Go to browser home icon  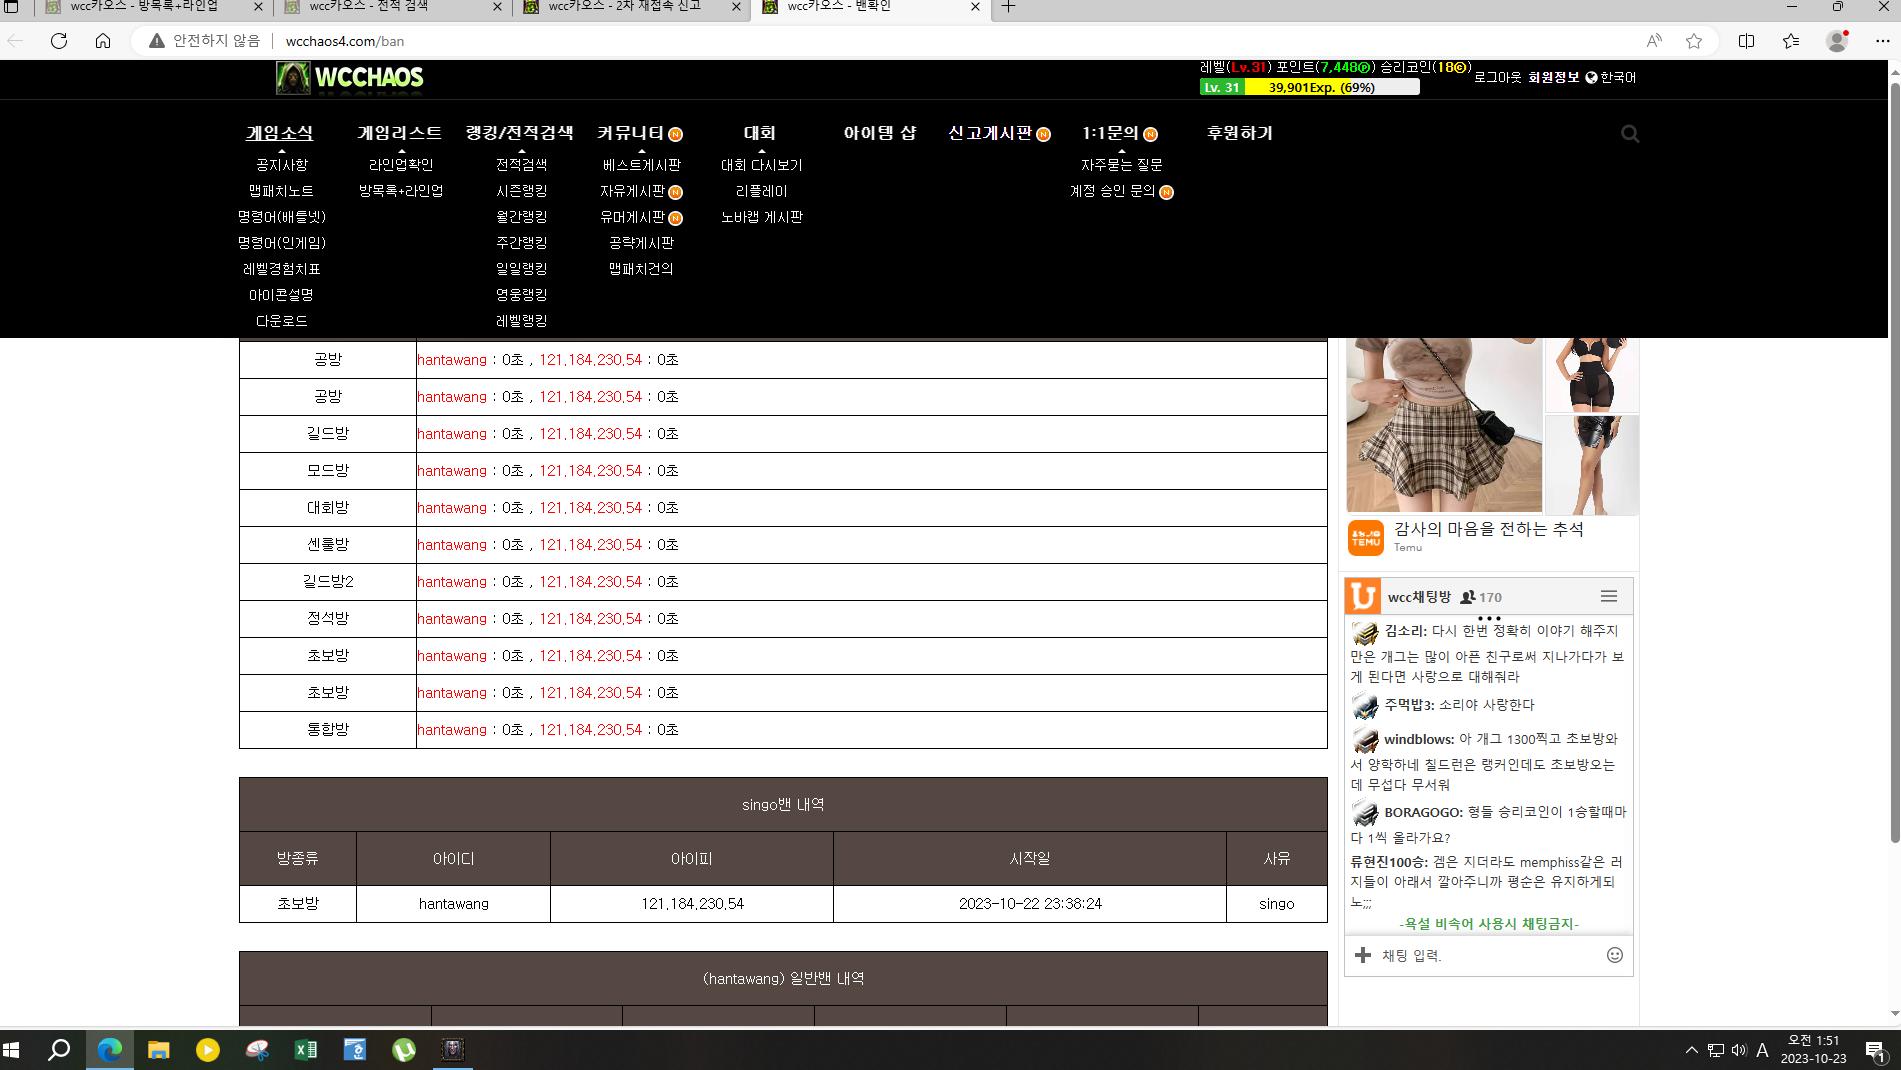coord(103,41)
